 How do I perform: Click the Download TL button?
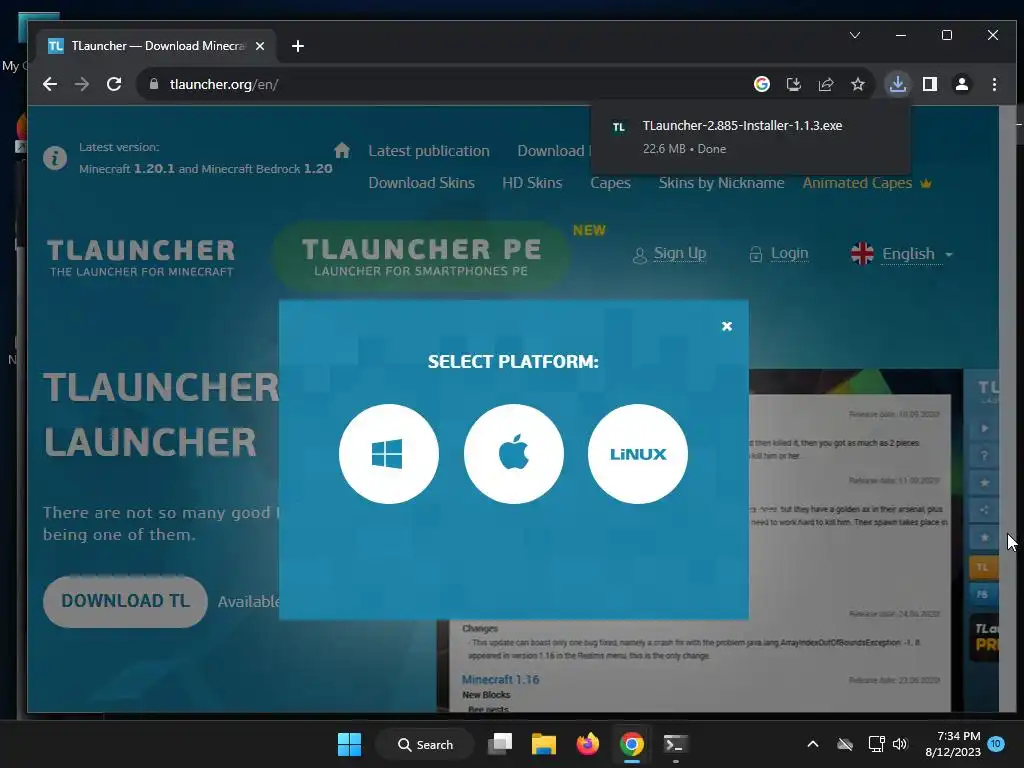[x=125, y=601]
